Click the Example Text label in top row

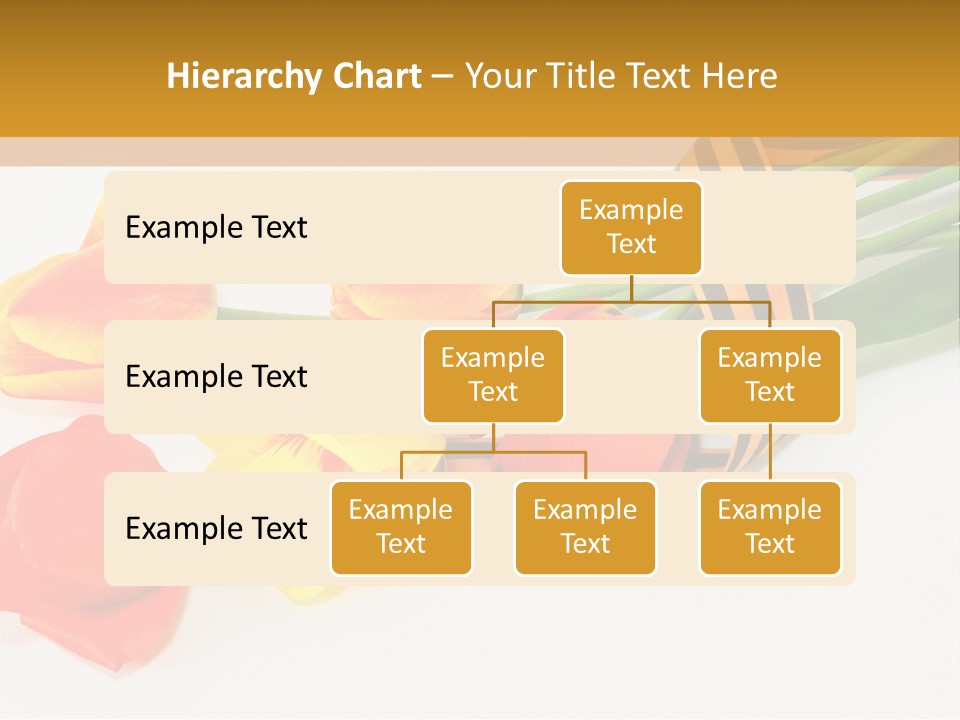(215, 228)
